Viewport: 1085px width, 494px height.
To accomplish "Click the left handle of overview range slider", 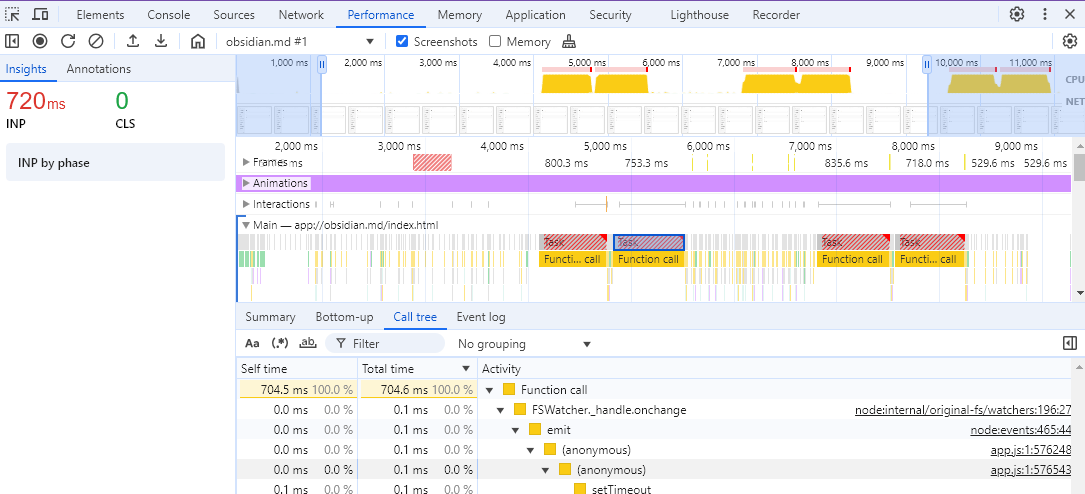I will 322,64.
